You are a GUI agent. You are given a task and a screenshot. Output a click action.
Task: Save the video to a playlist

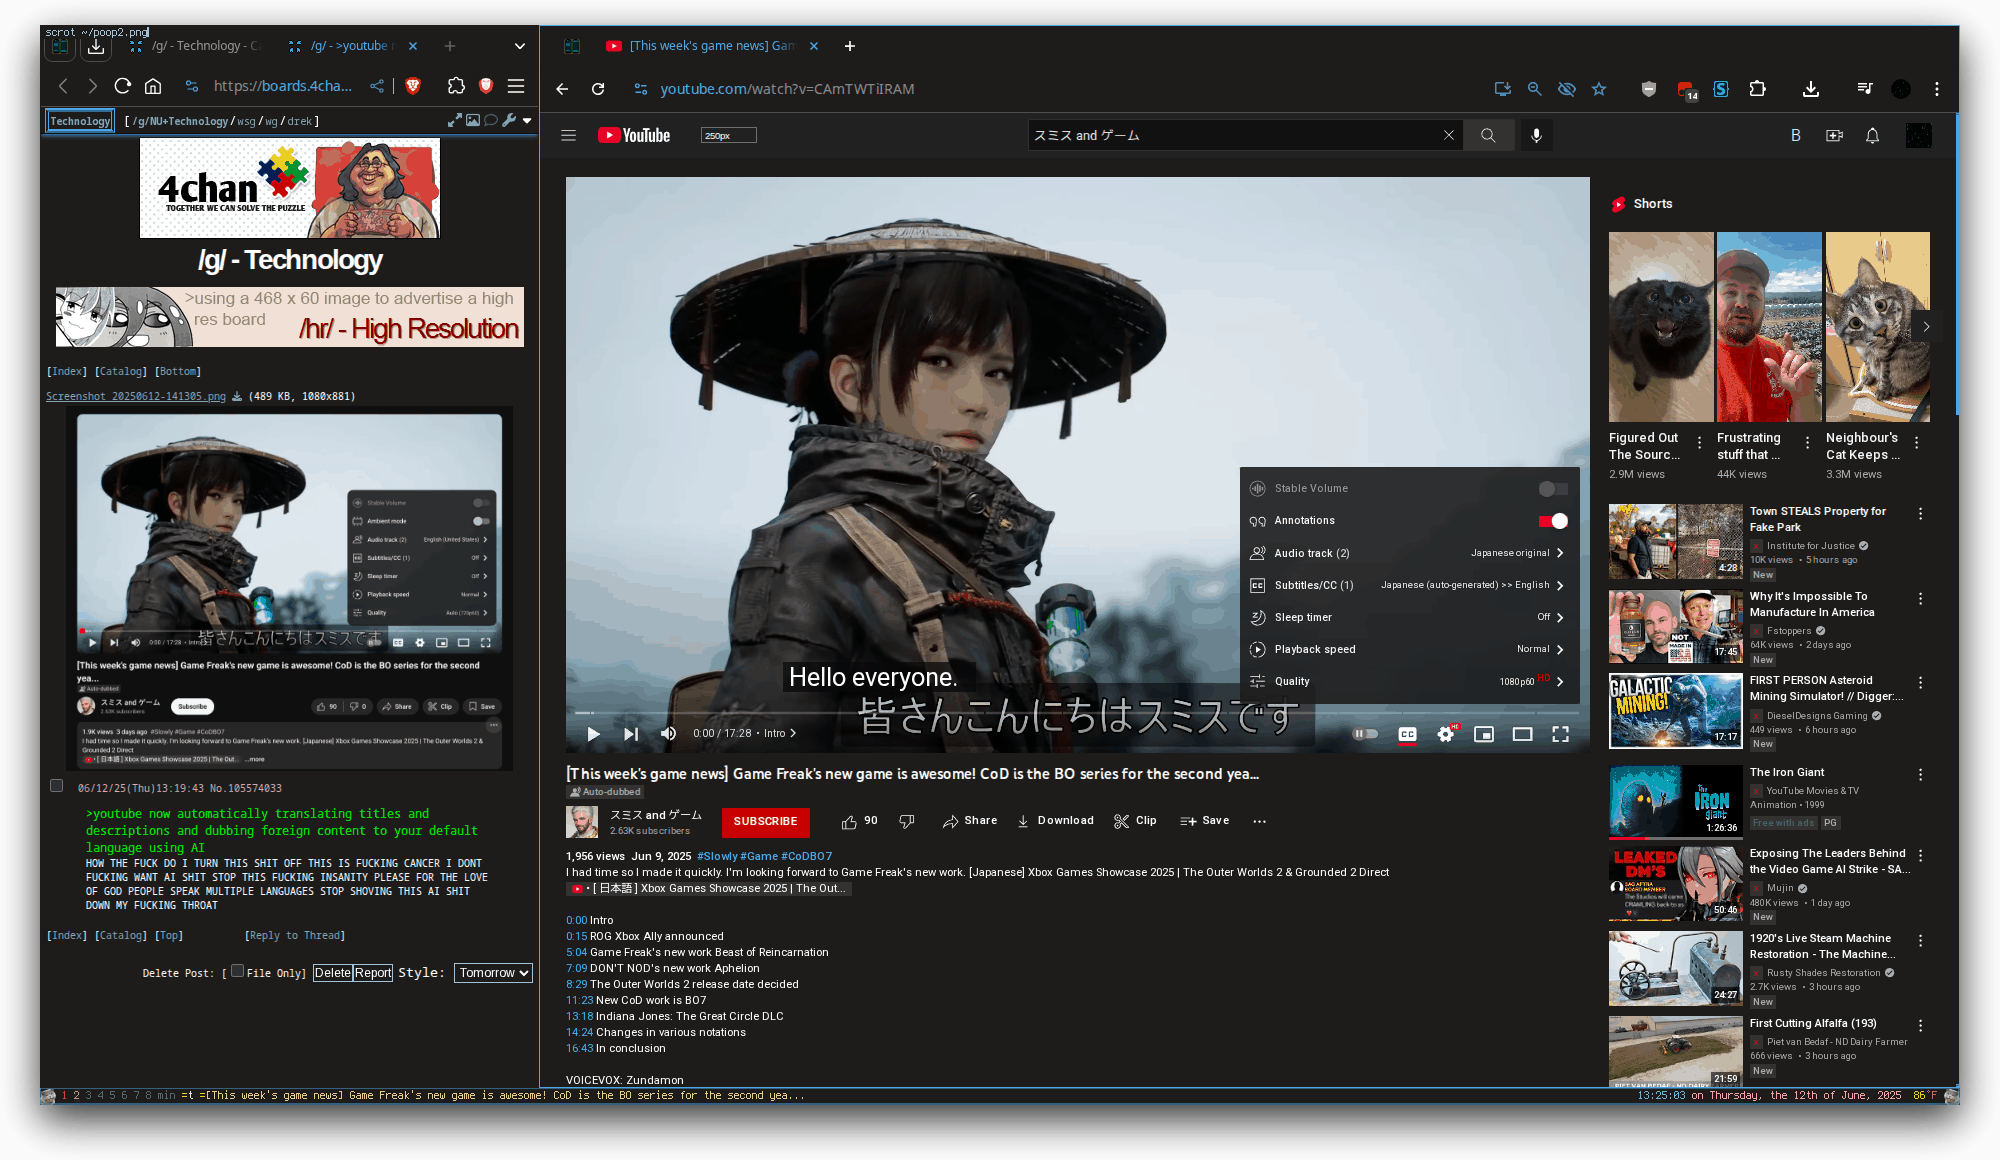(1204, 822)
